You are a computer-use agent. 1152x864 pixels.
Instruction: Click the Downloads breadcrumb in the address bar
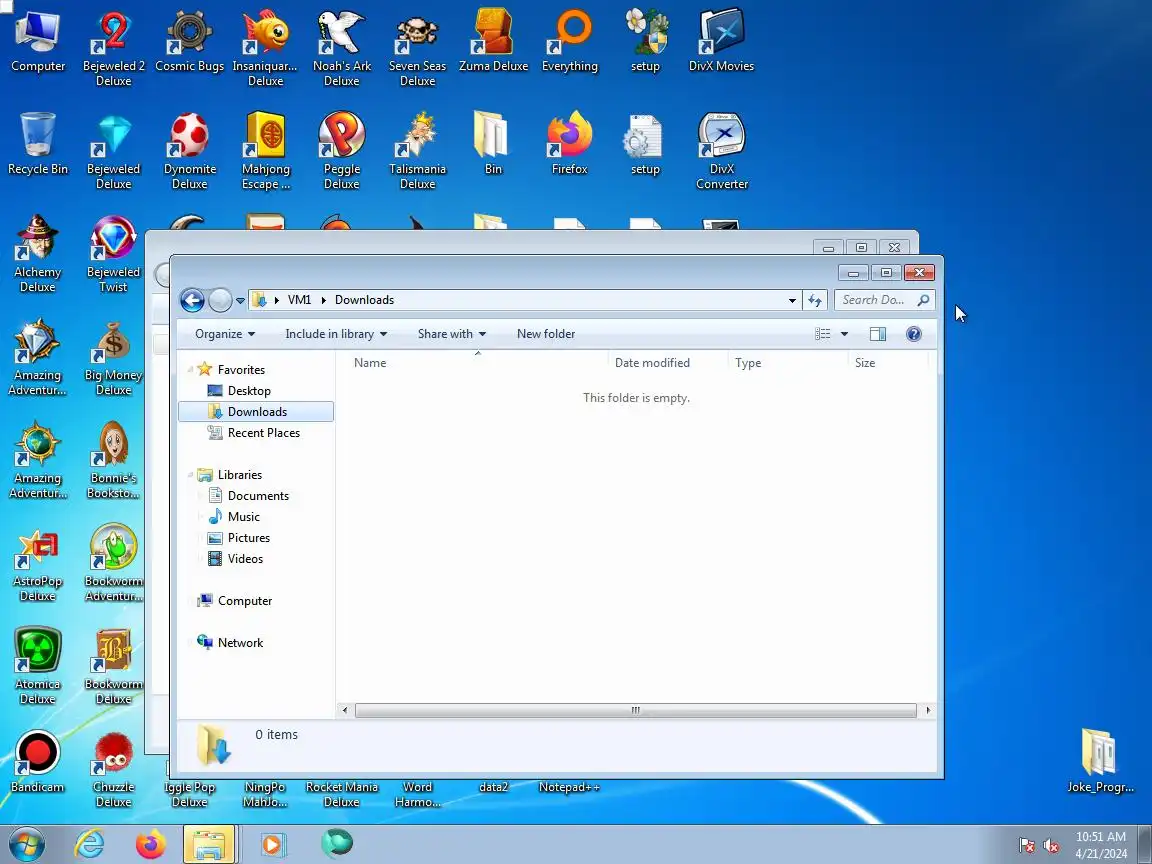point(364,300)
